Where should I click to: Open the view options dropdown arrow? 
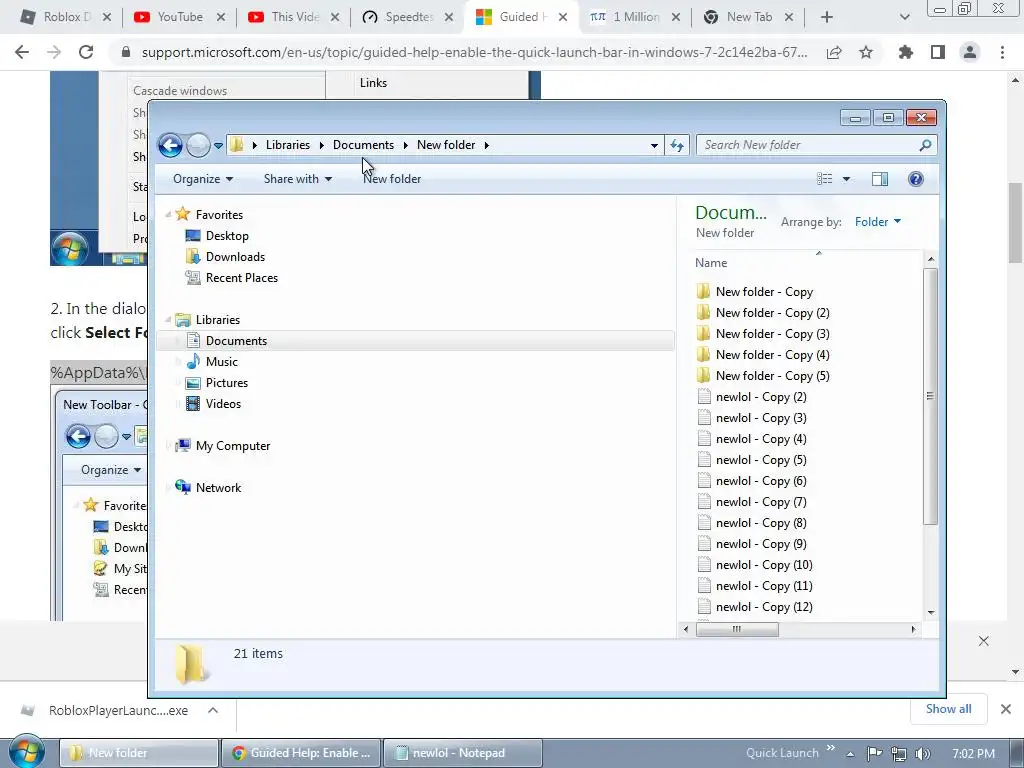point(846,179)
